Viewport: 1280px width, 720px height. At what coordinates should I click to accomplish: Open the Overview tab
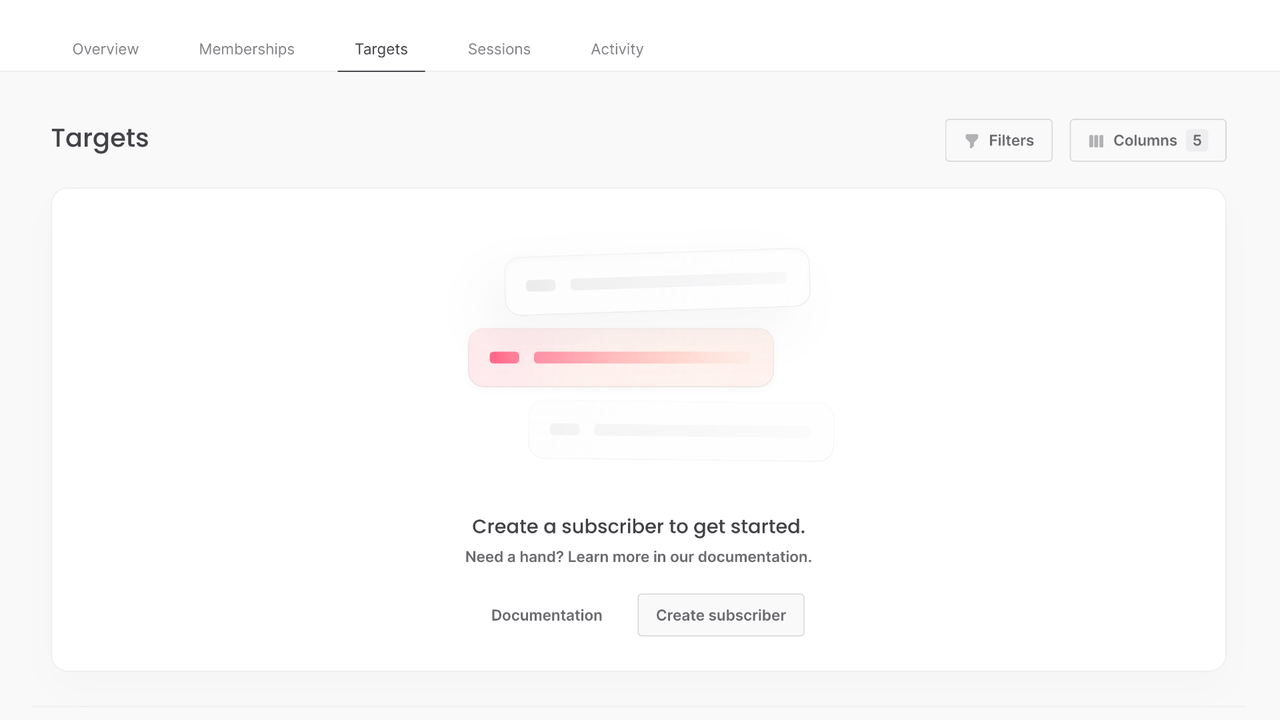pyautogui.click(x=105, y=49)
